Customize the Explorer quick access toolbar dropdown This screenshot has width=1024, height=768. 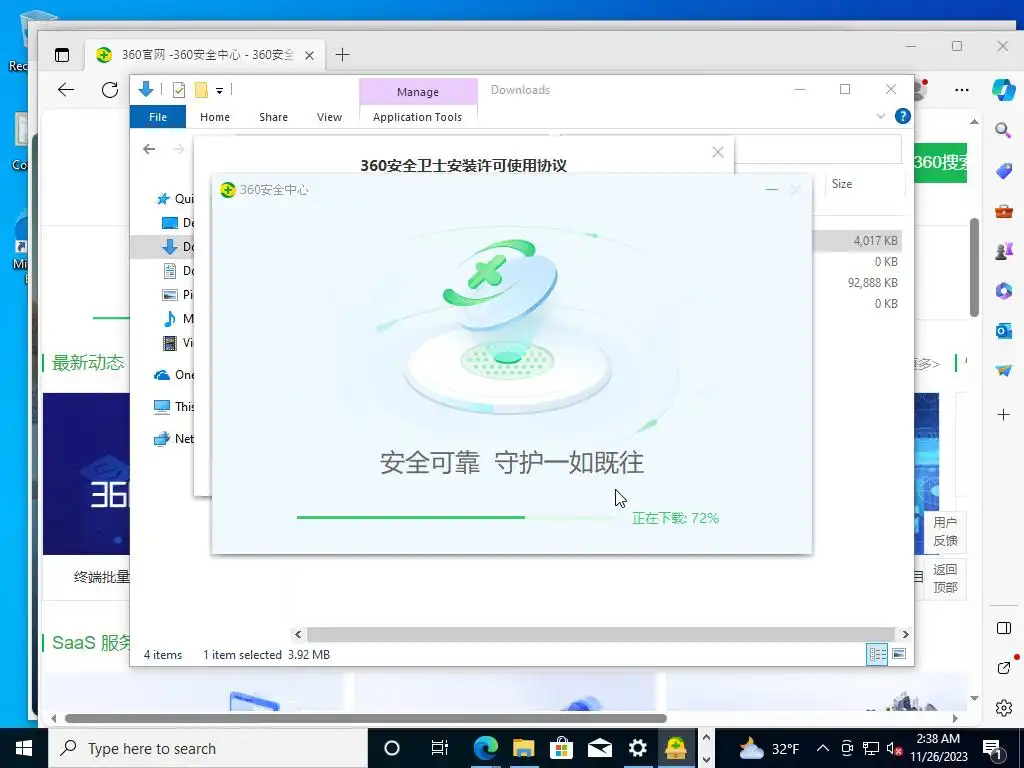[x=219, y=91]
